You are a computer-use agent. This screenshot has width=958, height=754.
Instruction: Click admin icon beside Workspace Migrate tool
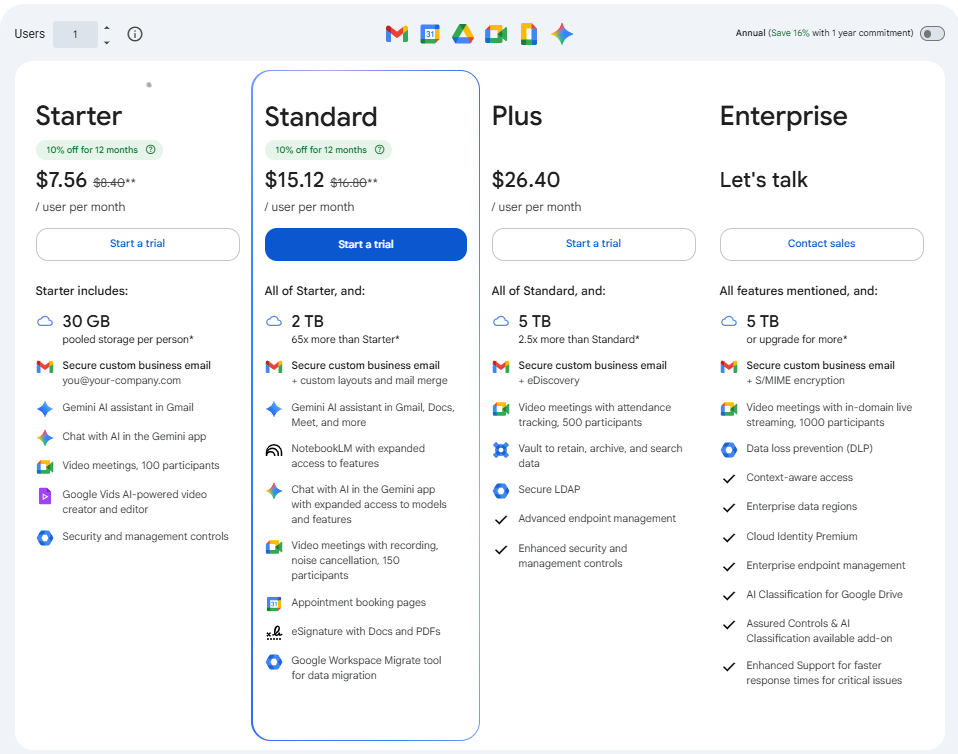(274, 662)
